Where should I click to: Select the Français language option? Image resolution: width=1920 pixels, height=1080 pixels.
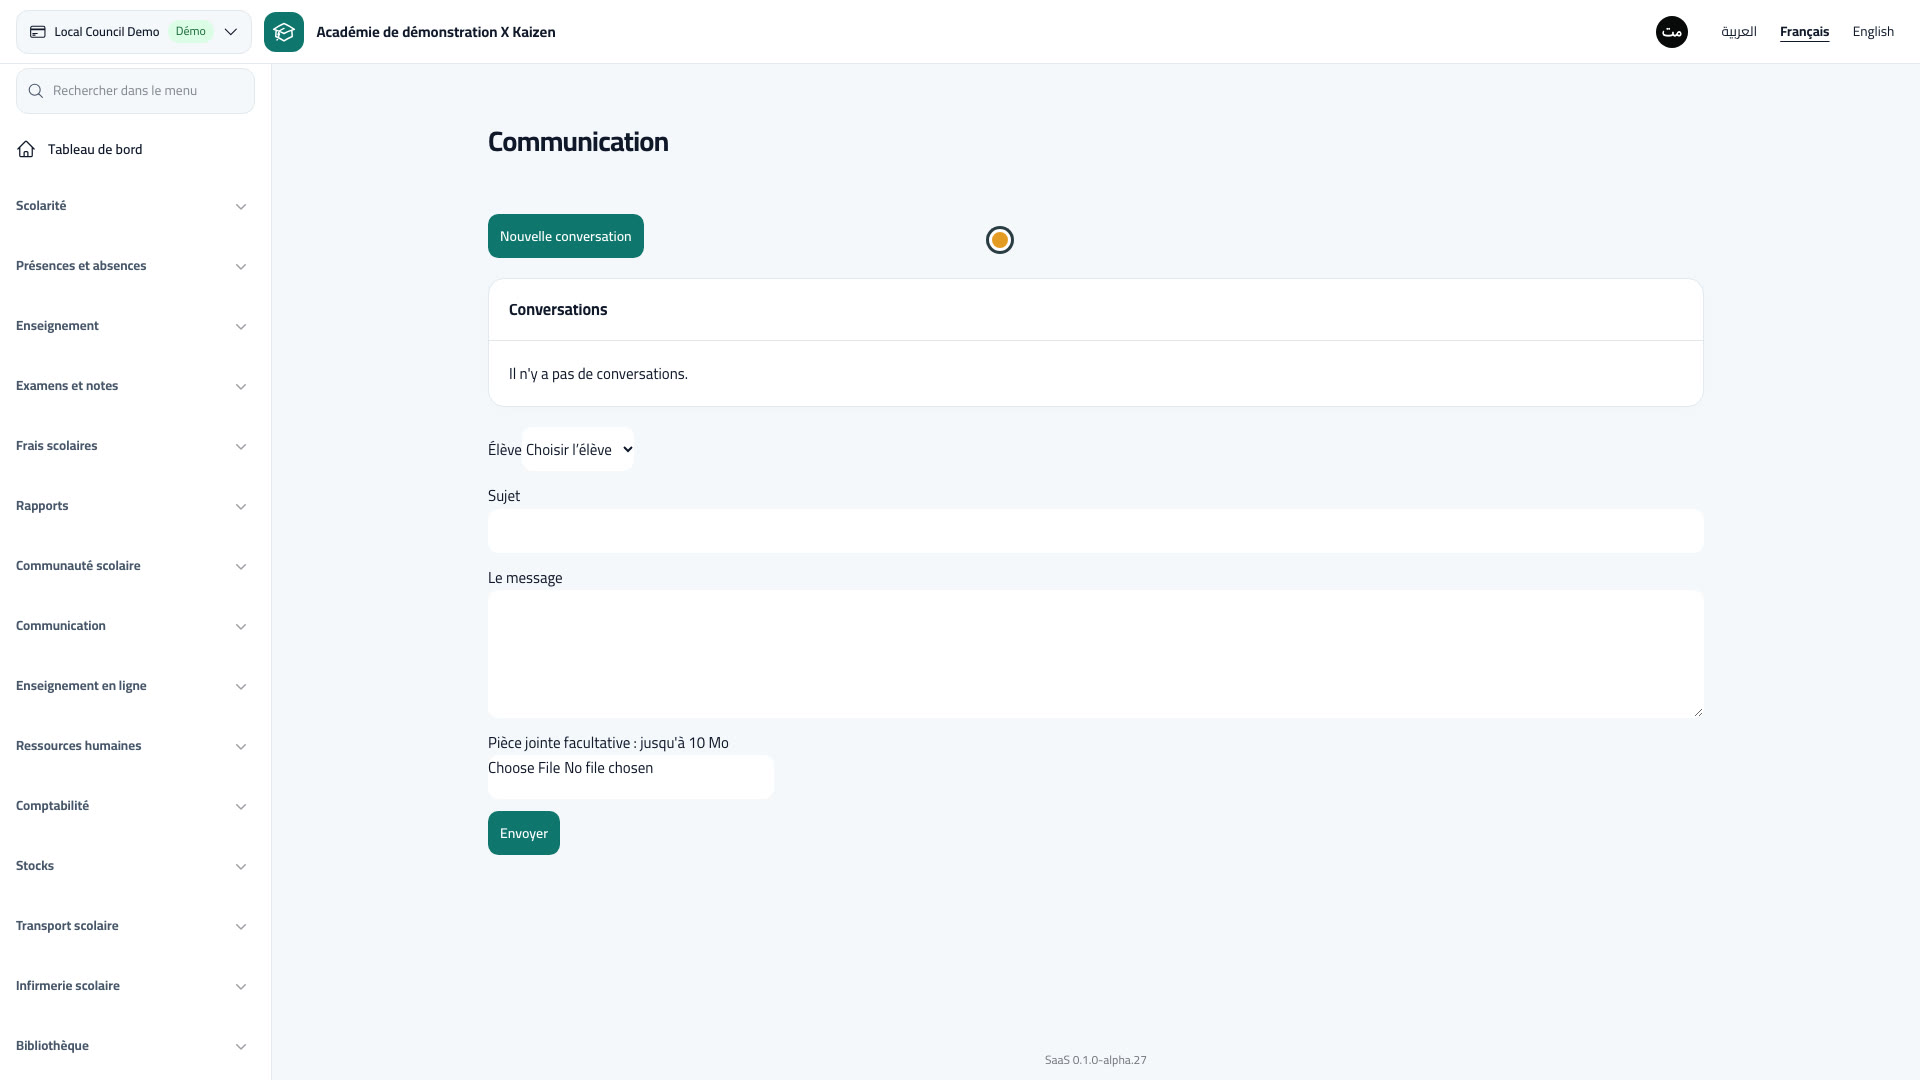1804,32
